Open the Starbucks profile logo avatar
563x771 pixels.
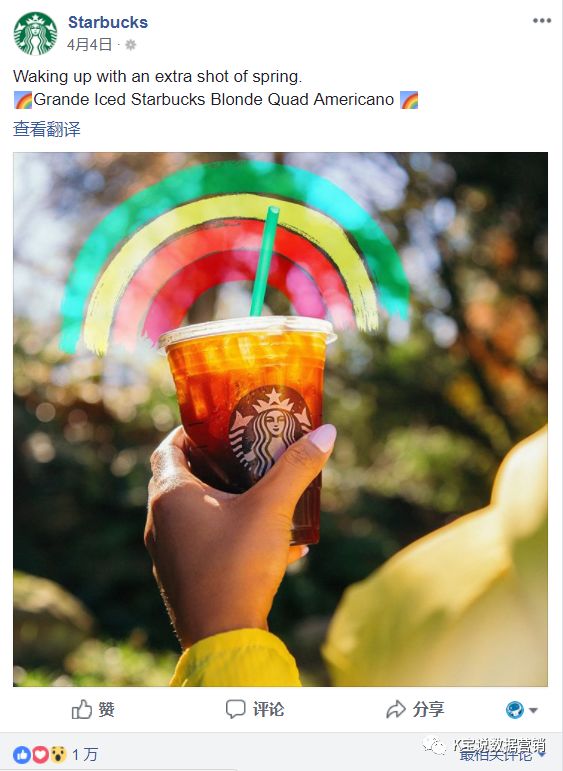tap(35, 33)
